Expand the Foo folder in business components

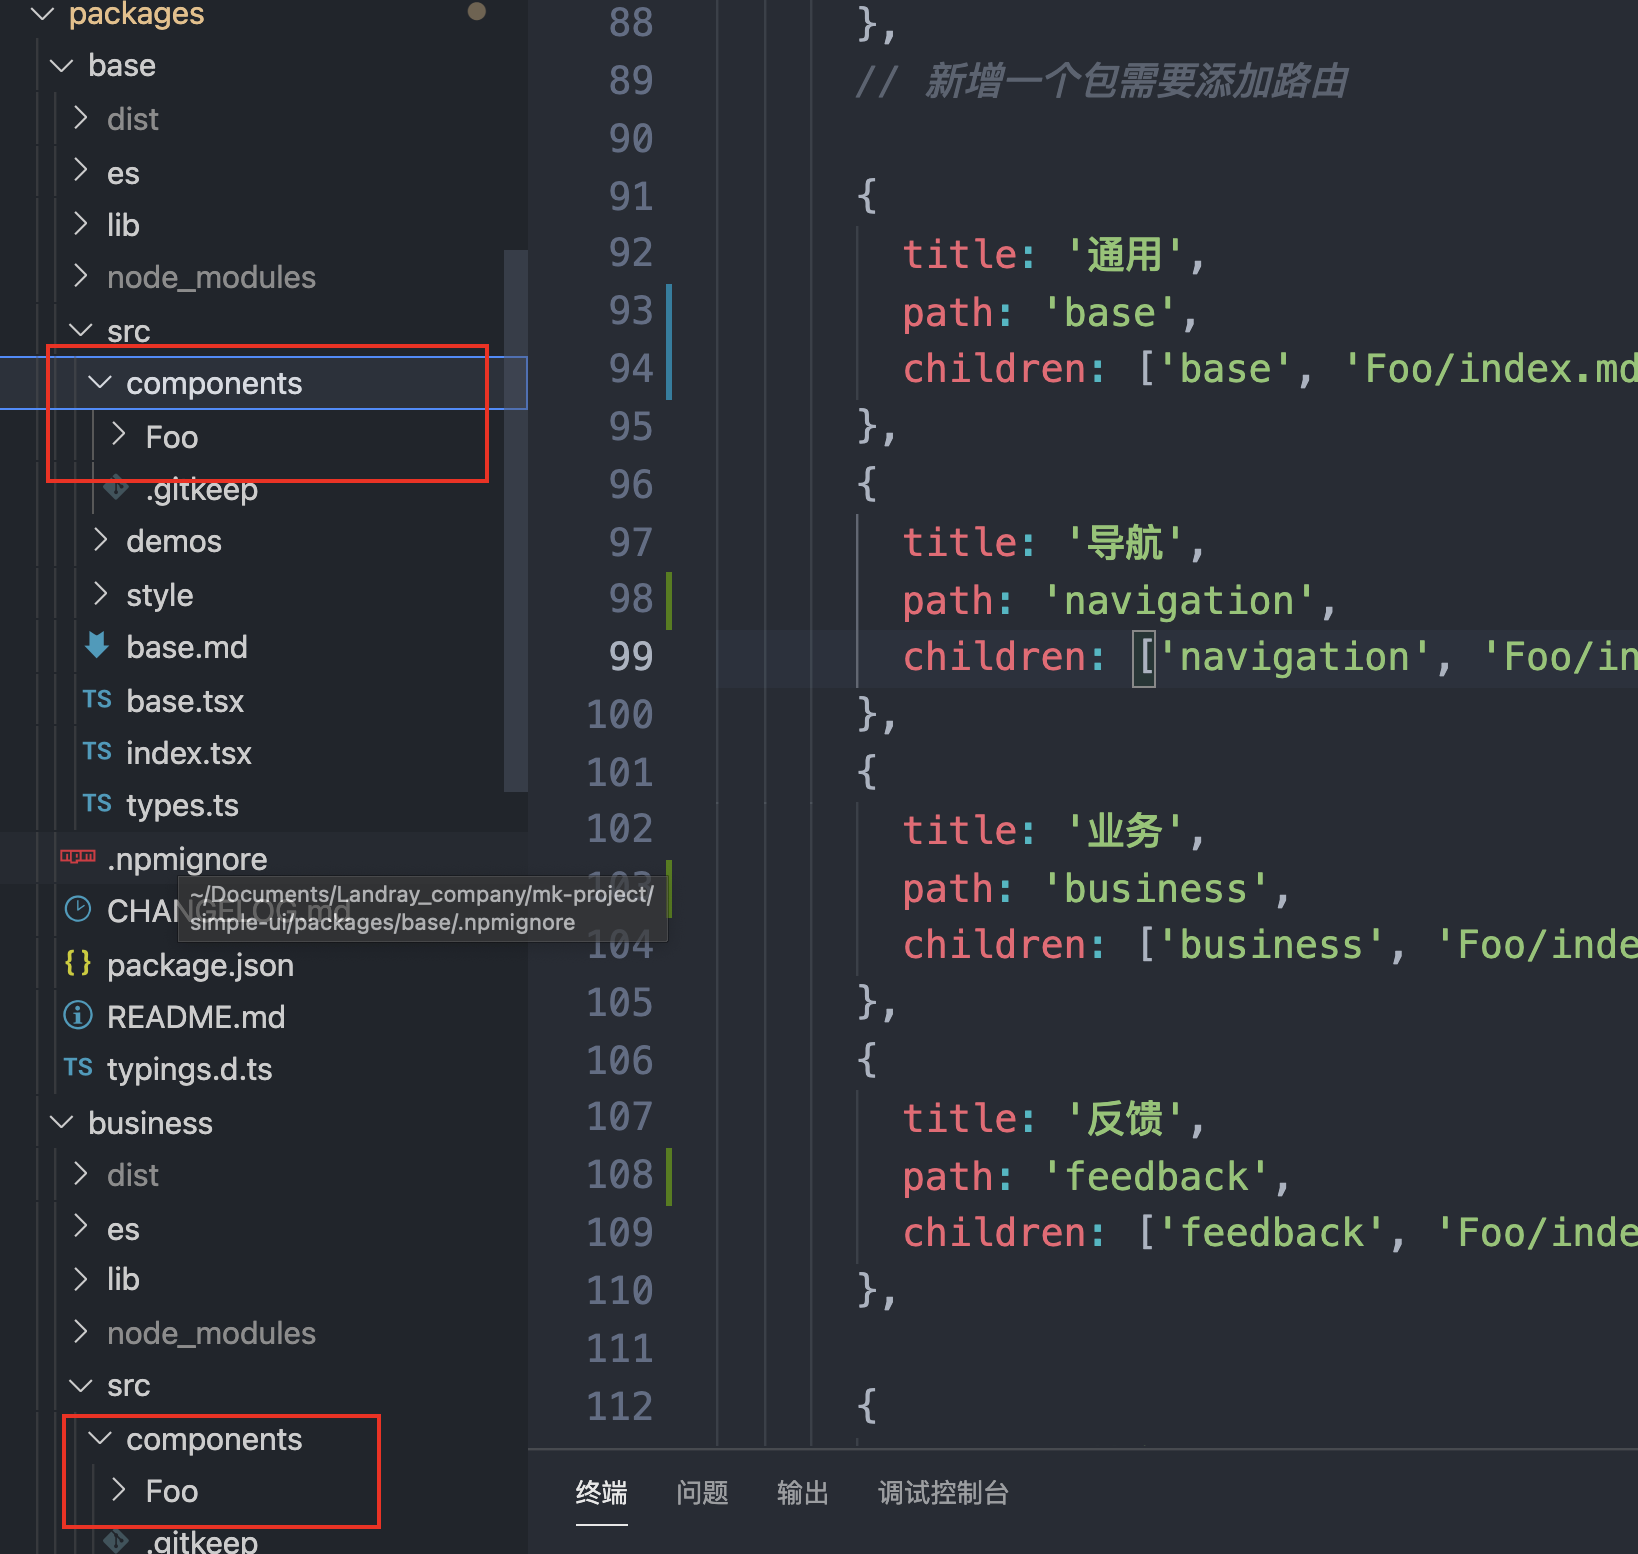pos(119,1491)
